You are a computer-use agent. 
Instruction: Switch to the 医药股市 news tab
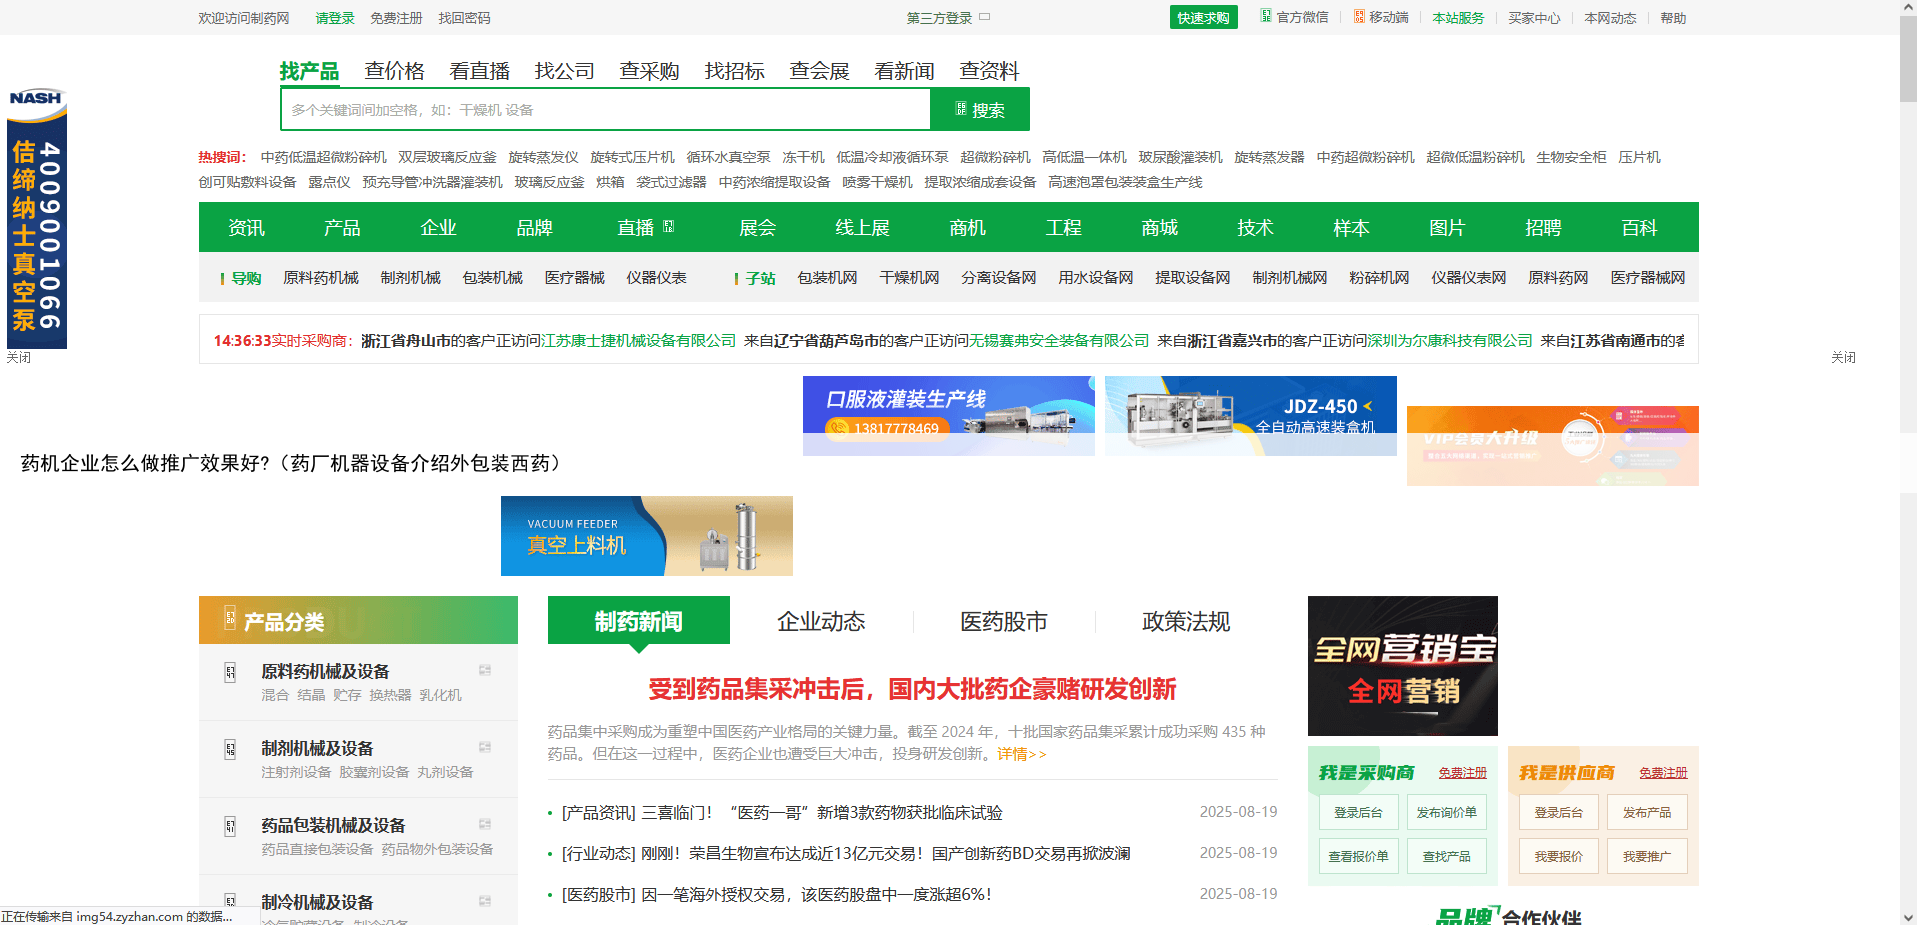pyautogui.click(x=1003, y=621)
